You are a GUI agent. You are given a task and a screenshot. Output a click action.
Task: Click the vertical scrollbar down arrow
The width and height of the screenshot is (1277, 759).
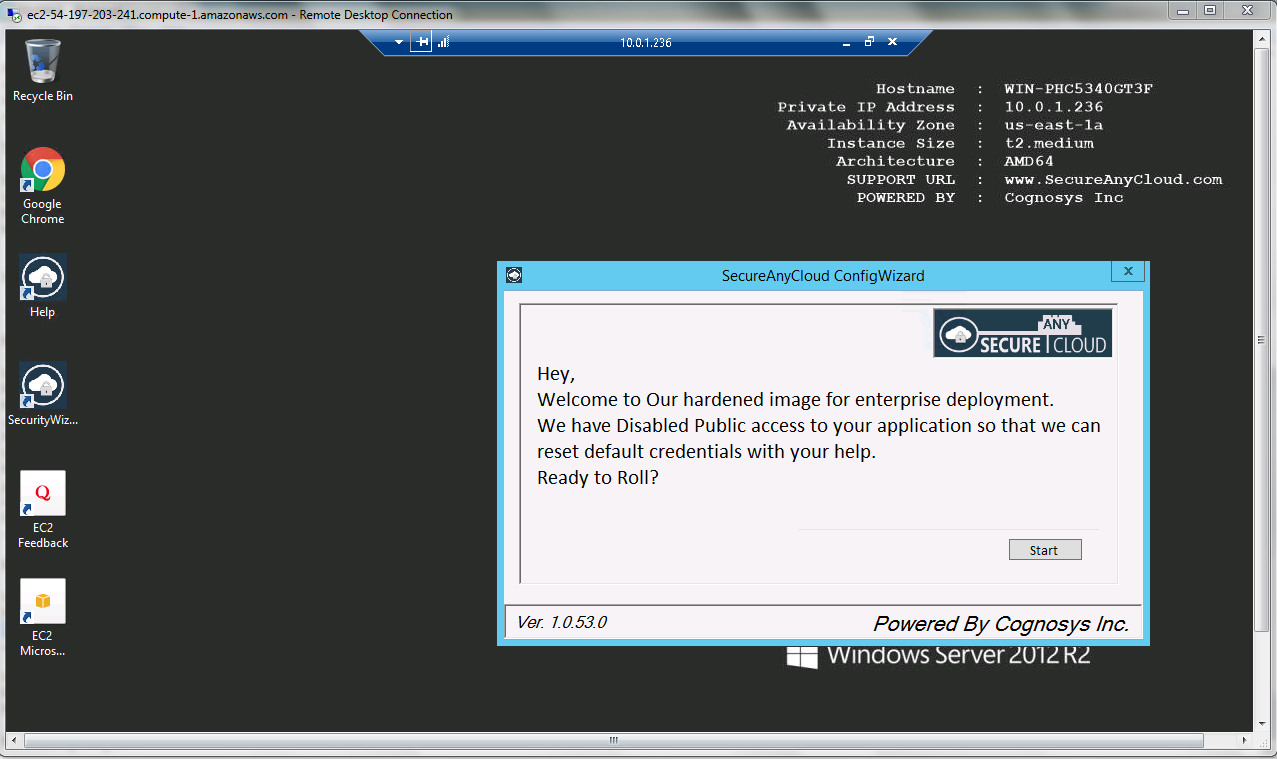[x=1264, y=724]
